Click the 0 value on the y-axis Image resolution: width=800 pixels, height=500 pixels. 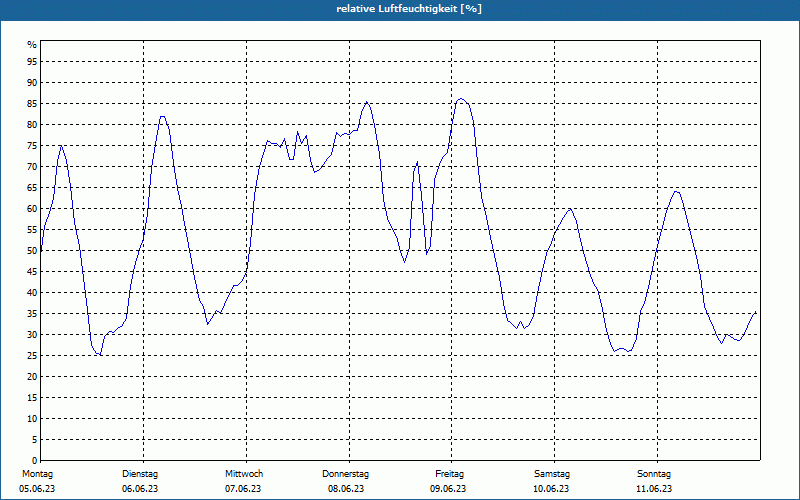coord(35,461)
